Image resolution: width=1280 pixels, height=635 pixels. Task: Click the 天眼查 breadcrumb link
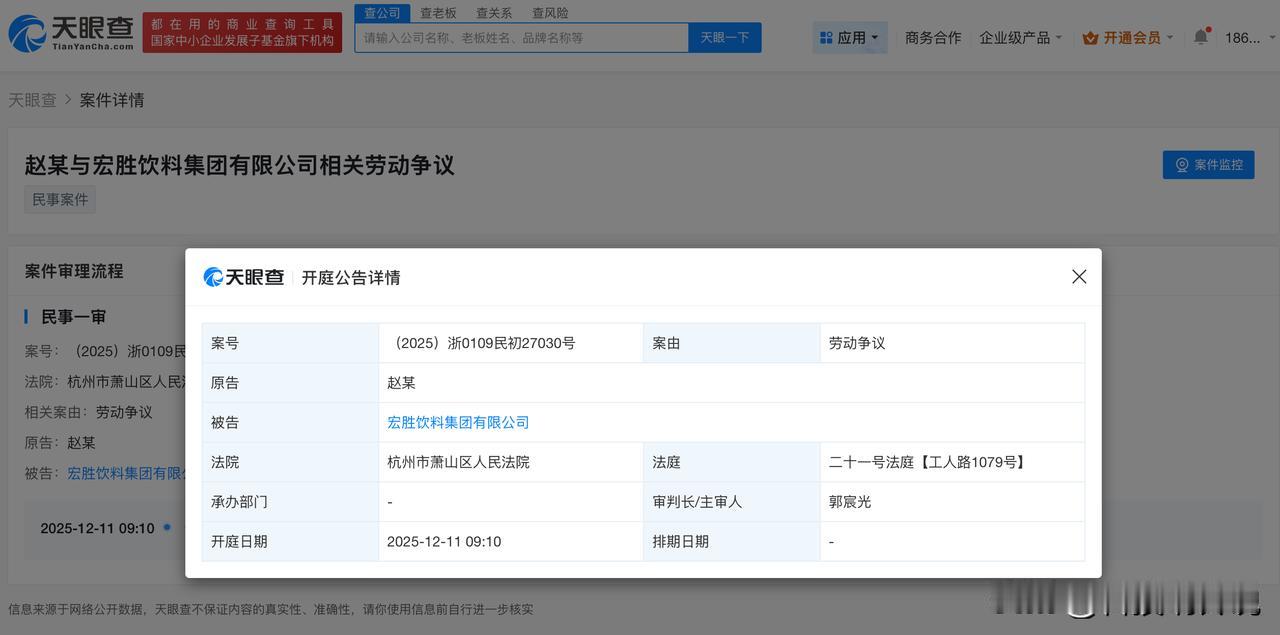coord(33,100)
